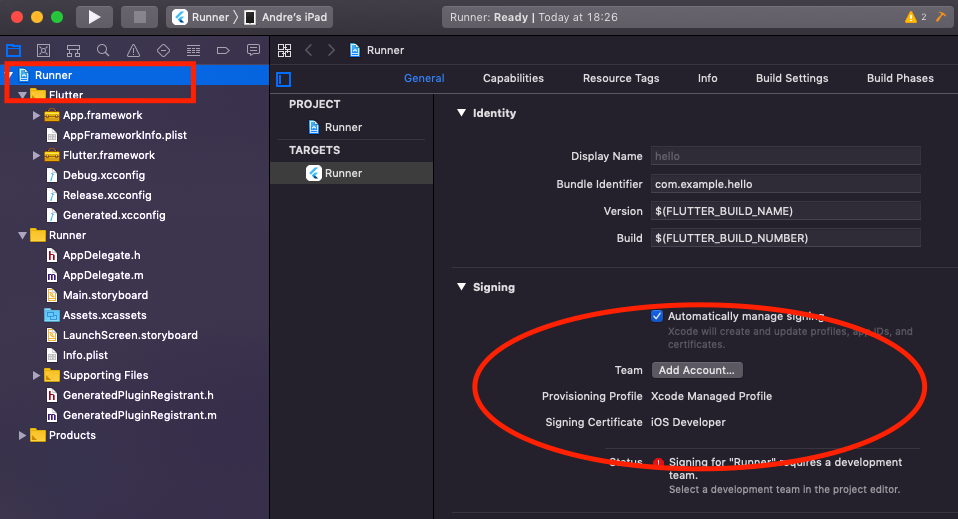Screen dimensions: 958x519
Task: Collapse the Signing section
Action: pos(462,287)
